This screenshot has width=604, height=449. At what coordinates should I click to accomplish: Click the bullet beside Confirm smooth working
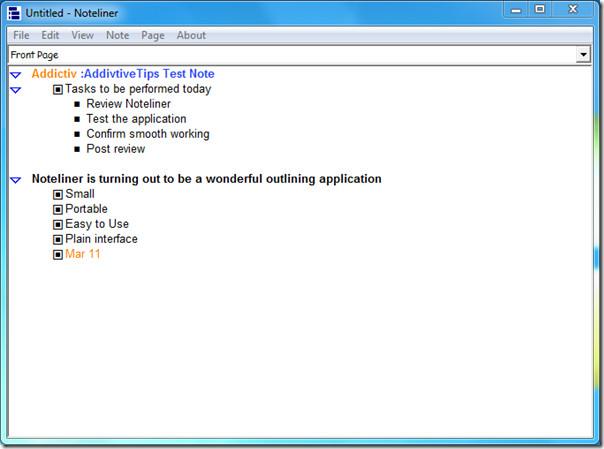pos(77,134)
